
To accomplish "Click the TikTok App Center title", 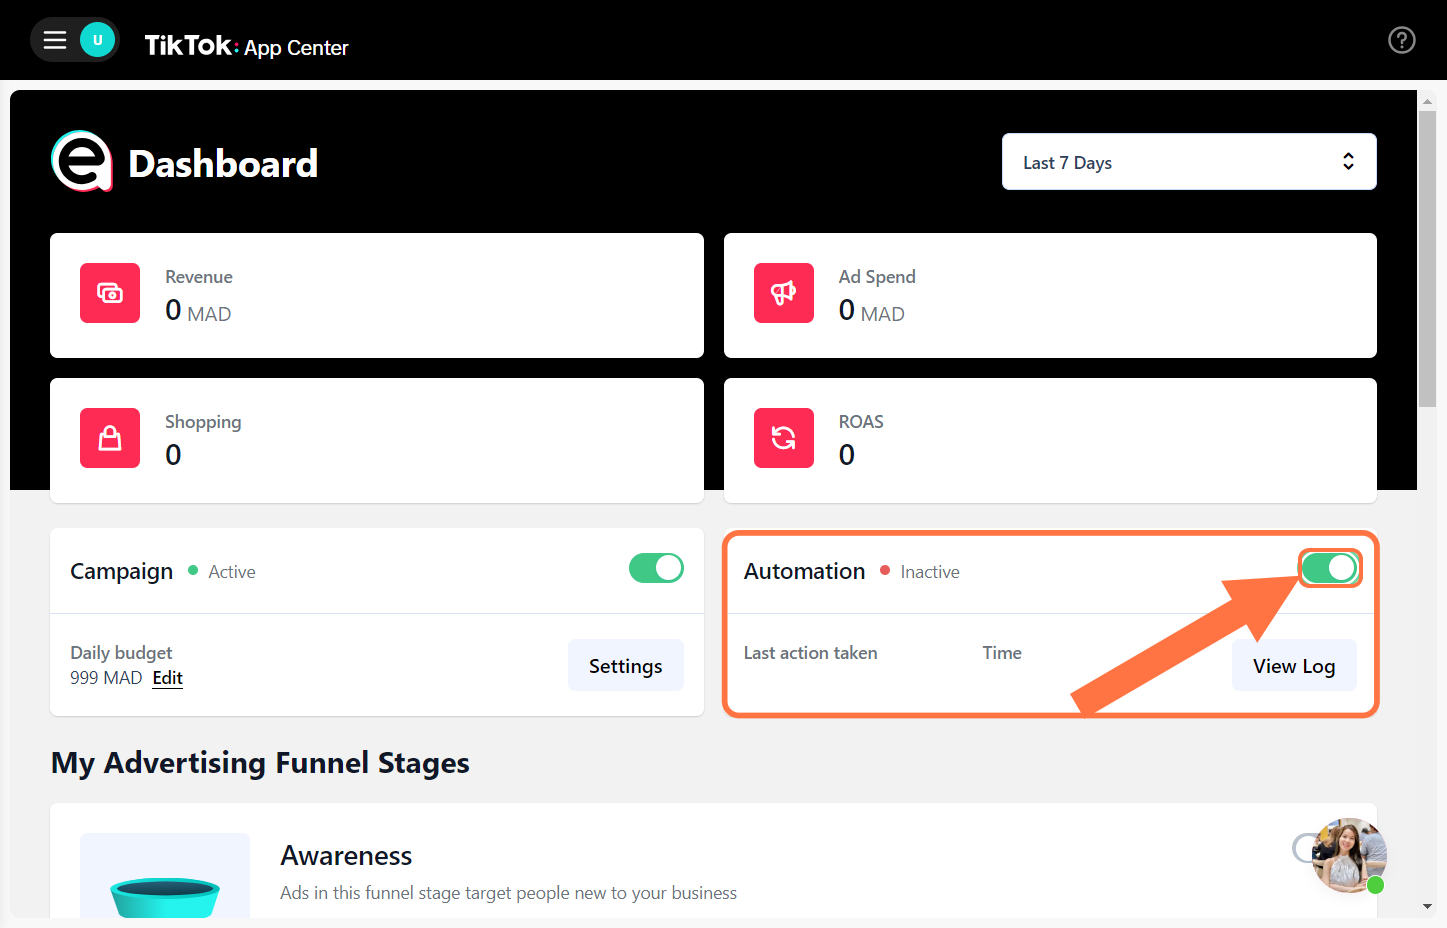I will (x=246, y=47).
